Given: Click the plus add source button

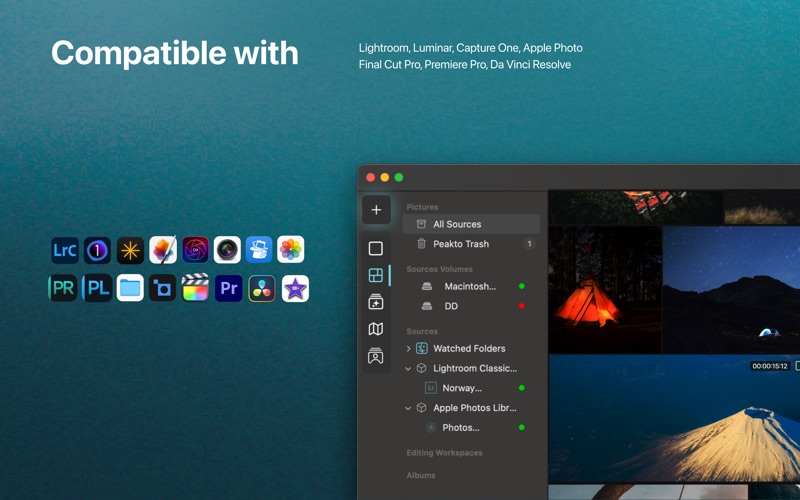Looking at the screenshot, I should click(x=376, y=210).
